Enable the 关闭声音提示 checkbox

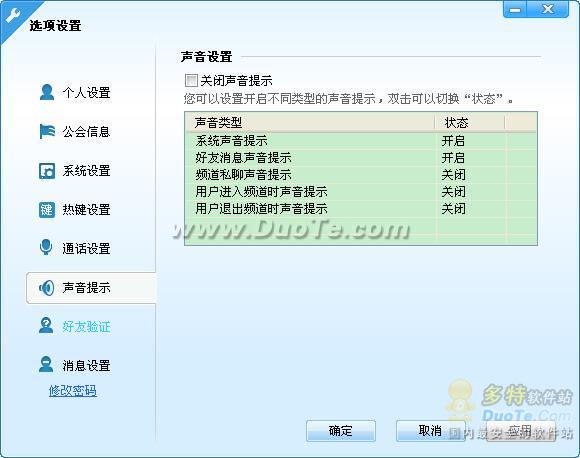pyautogui.click(x=191, y=80)
